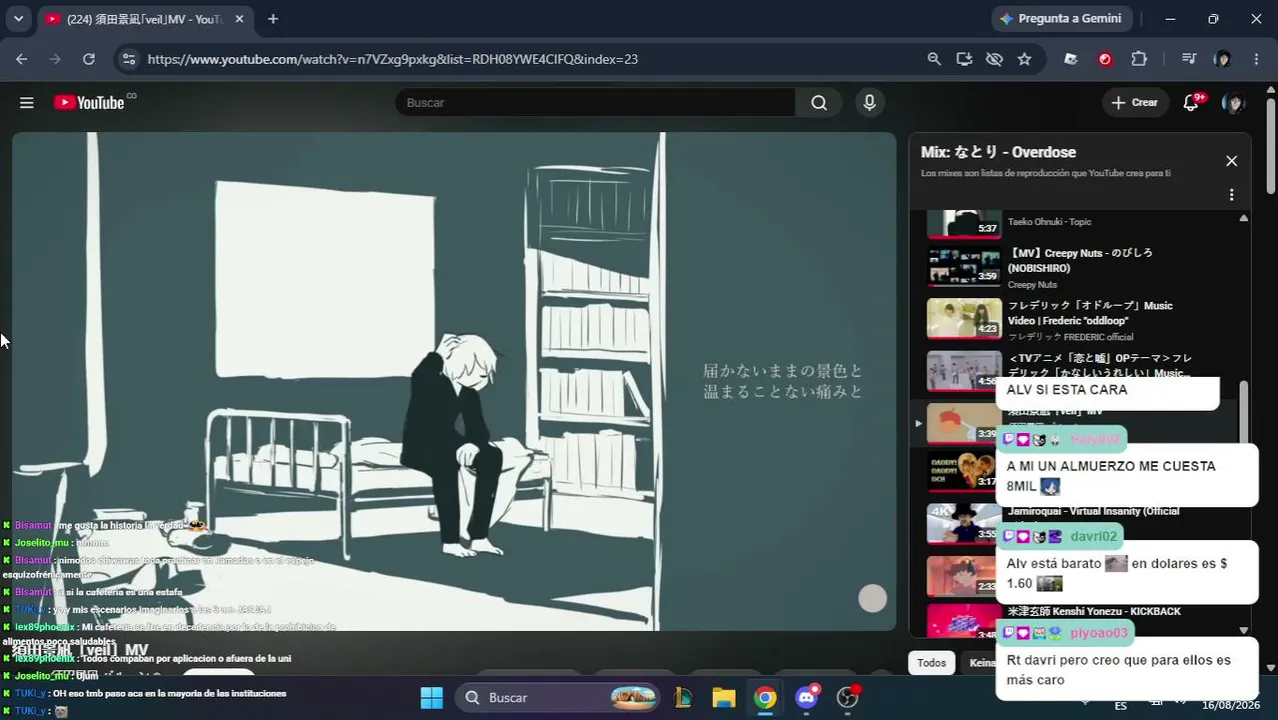Open the YouTube account avatar menu
1278x720 pixels.
click(x=1234, y=103)
